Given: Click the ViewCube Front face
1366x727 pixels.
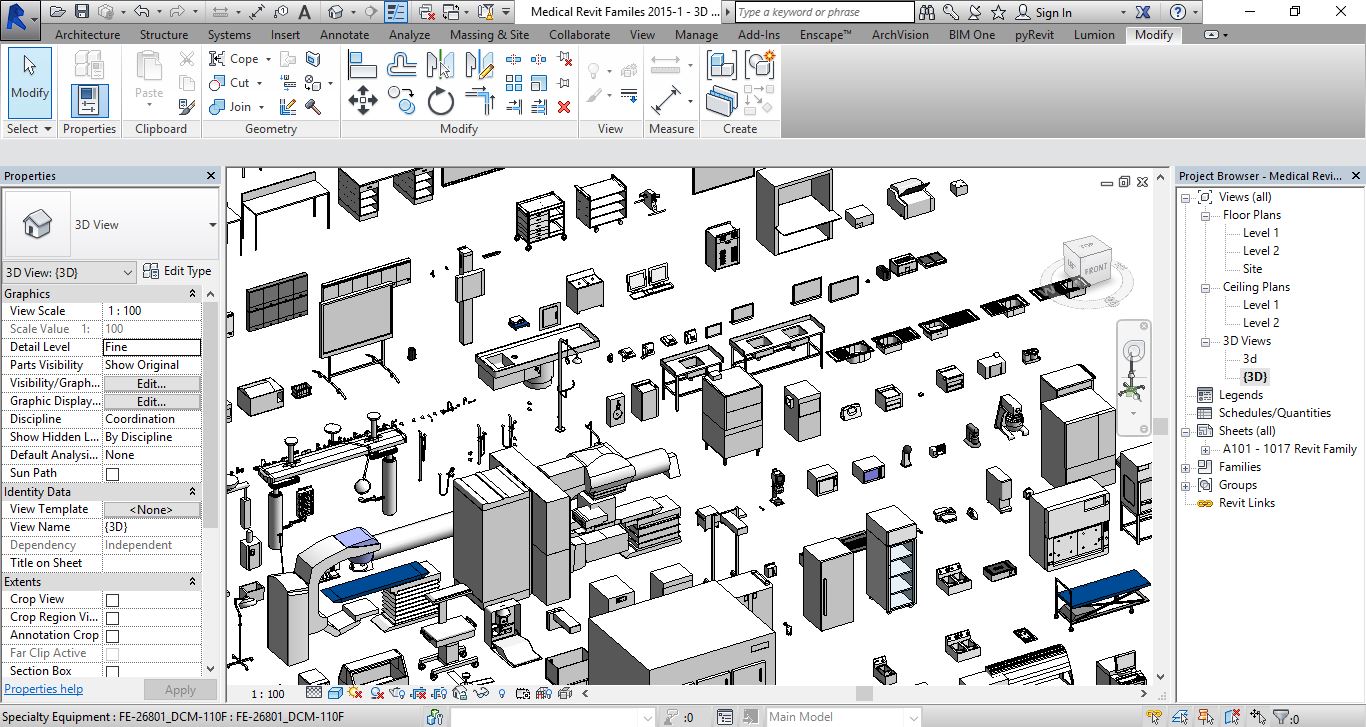Looking at the screenshot, I should coord(1096,268).
